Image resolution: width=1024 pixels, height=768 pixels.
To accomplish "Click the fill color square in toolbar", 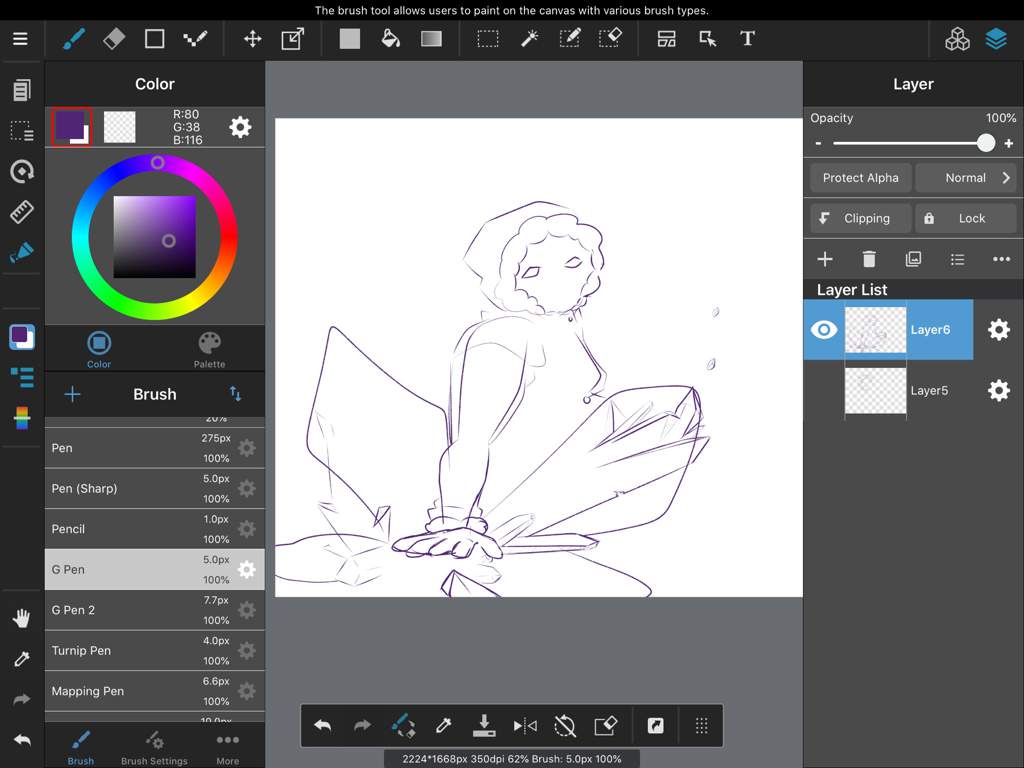I will pyautogui.click(x=350, y=39).
